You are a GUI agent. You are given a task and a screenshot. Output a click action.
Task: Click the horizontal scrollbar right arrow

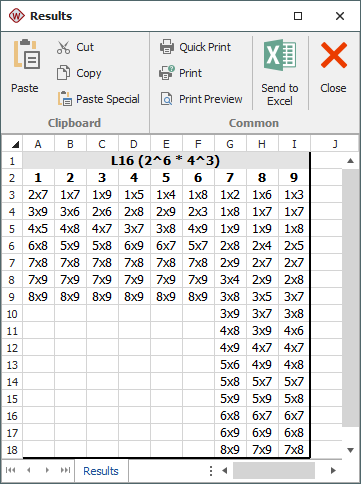(333, 470)
